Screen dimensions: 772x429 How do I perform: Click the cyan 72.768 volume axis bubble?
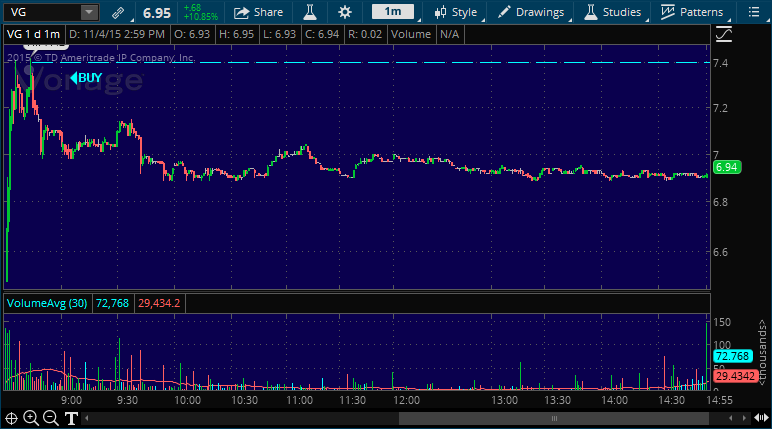pos(732,356)
